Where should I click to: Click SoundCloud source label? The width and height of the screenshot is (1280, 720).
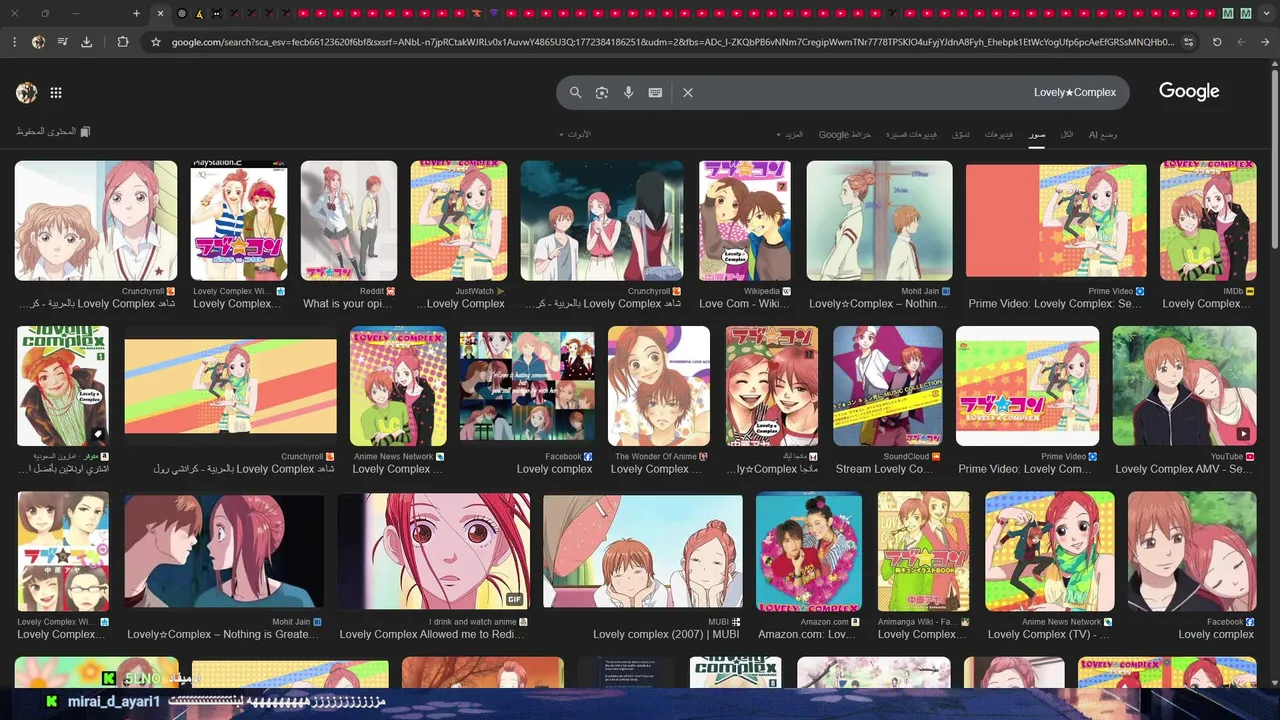coord(906,457)
